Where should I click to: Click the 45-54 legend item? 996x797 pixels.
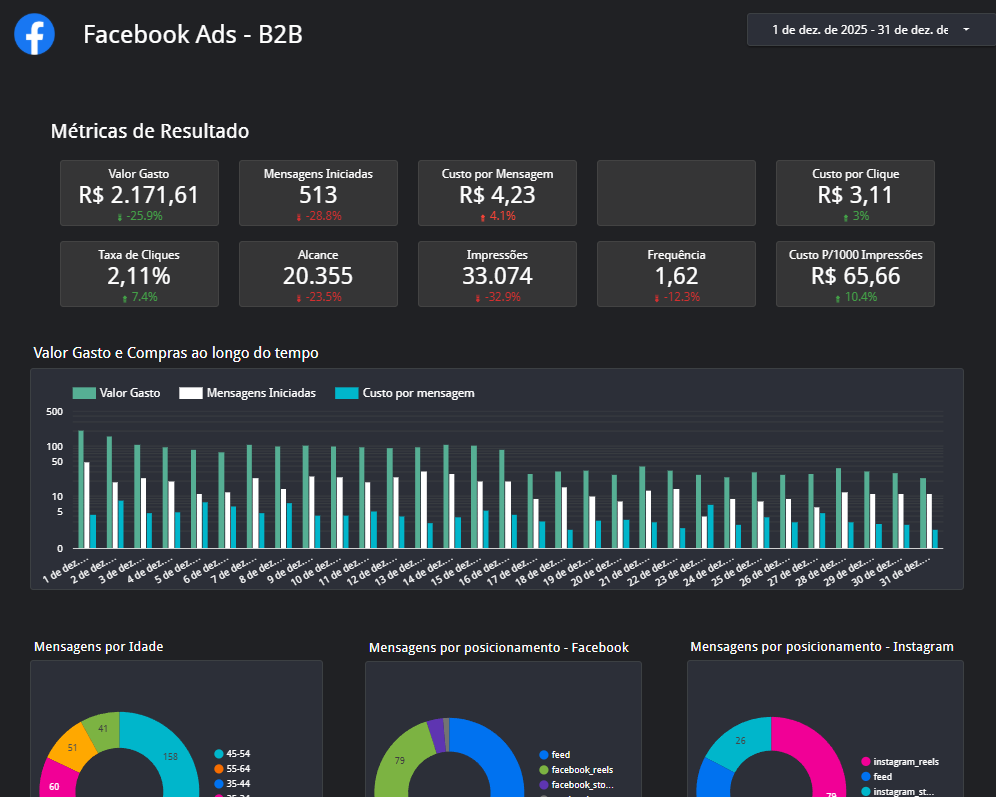[232, 754]
